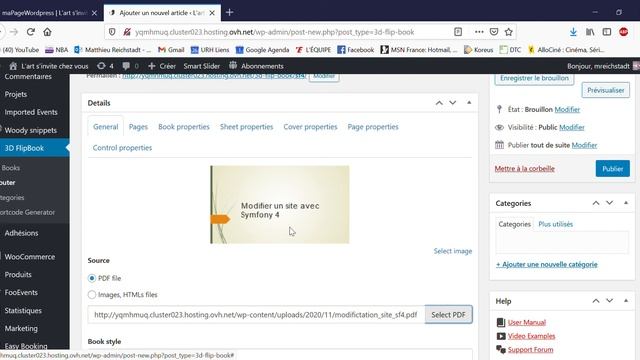The height and width of the screenshot is (360, 640).
Task: Collapse the Help panel triangle
Action: (626, 301)
